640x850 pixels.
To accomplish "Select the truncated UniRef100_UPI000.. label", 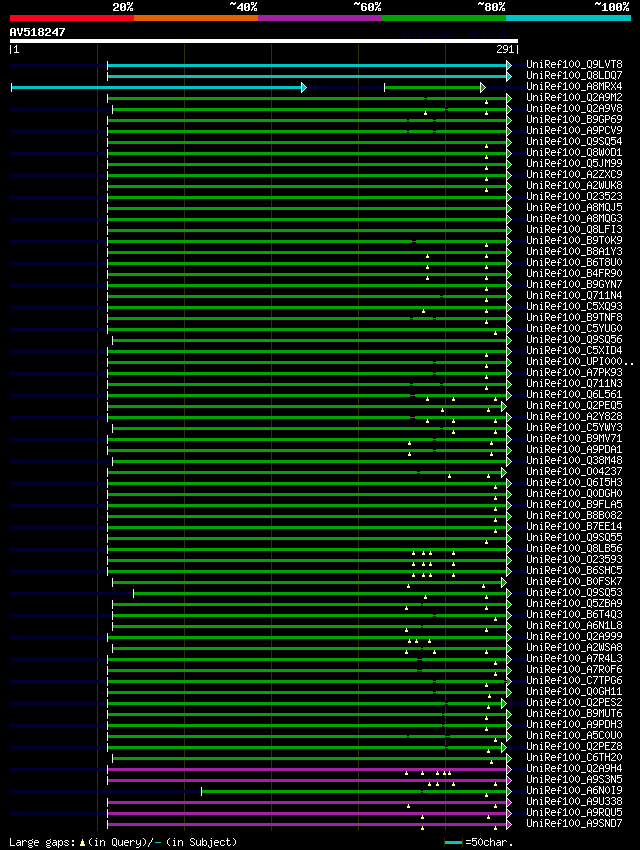I will click(x=580, y=362).
